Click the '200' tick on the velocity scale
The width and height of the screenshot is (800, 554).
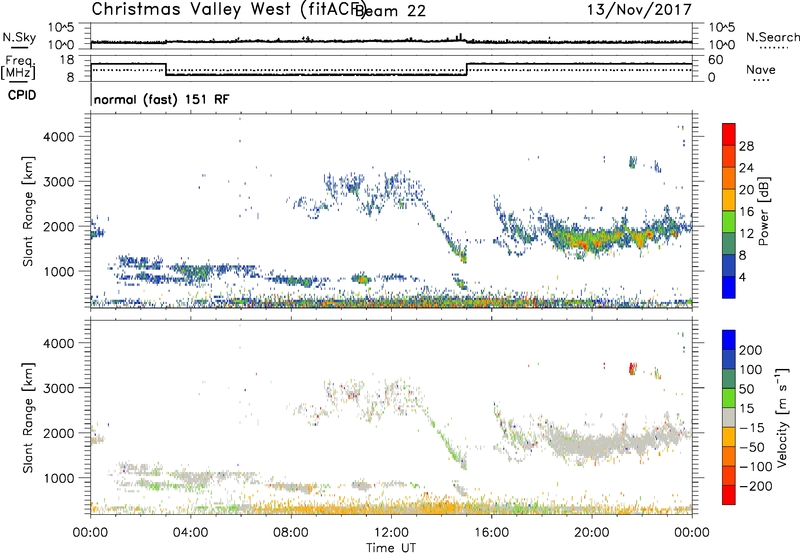click(x=751, y=350)
